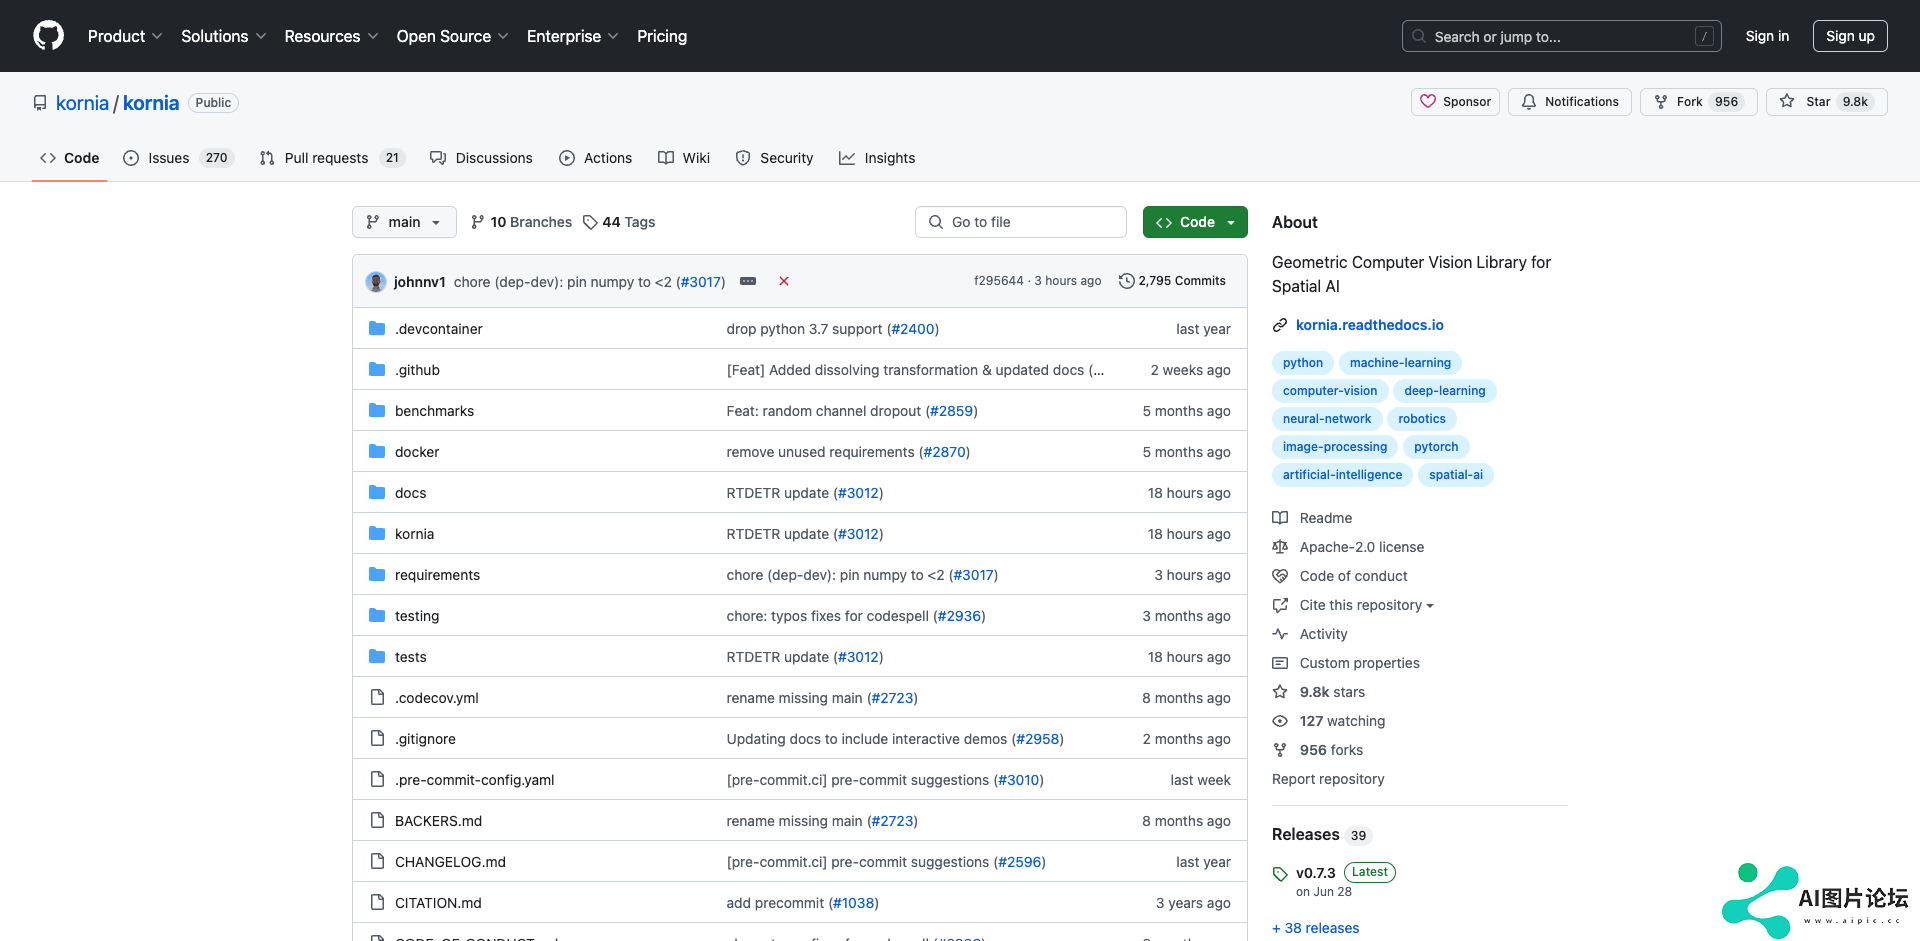The height and width of the screenshot is (941, 1920).
Task: Open the benchmarks folder icon
Action: point(377,410)
